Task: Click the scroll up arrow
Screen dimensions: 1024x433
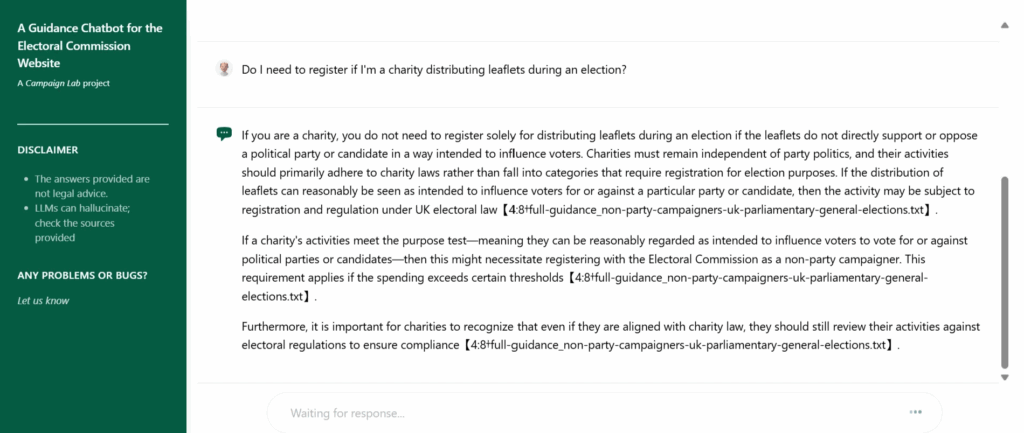Action: [x=1004, y=24]
